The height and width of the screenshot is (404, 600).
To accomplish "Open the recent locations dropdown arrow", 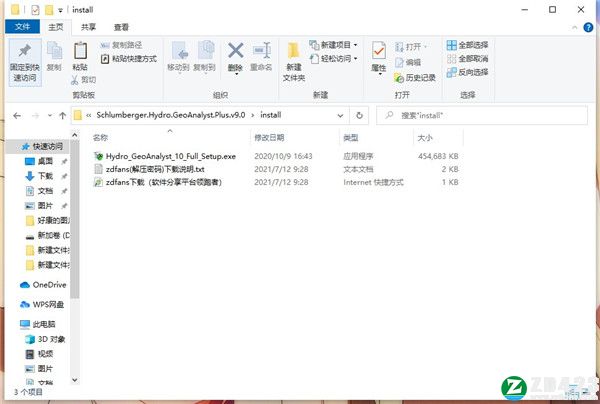I will 50,115.
